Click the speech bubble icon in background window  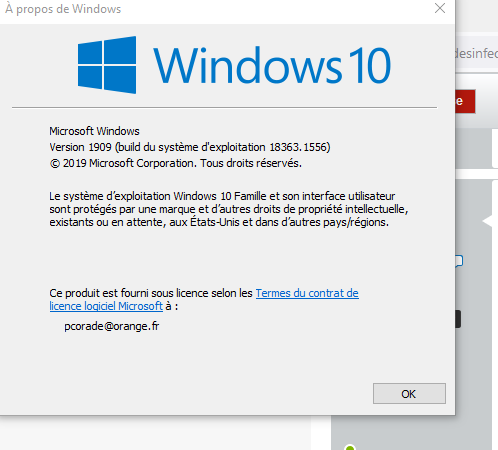click(459, 261)
